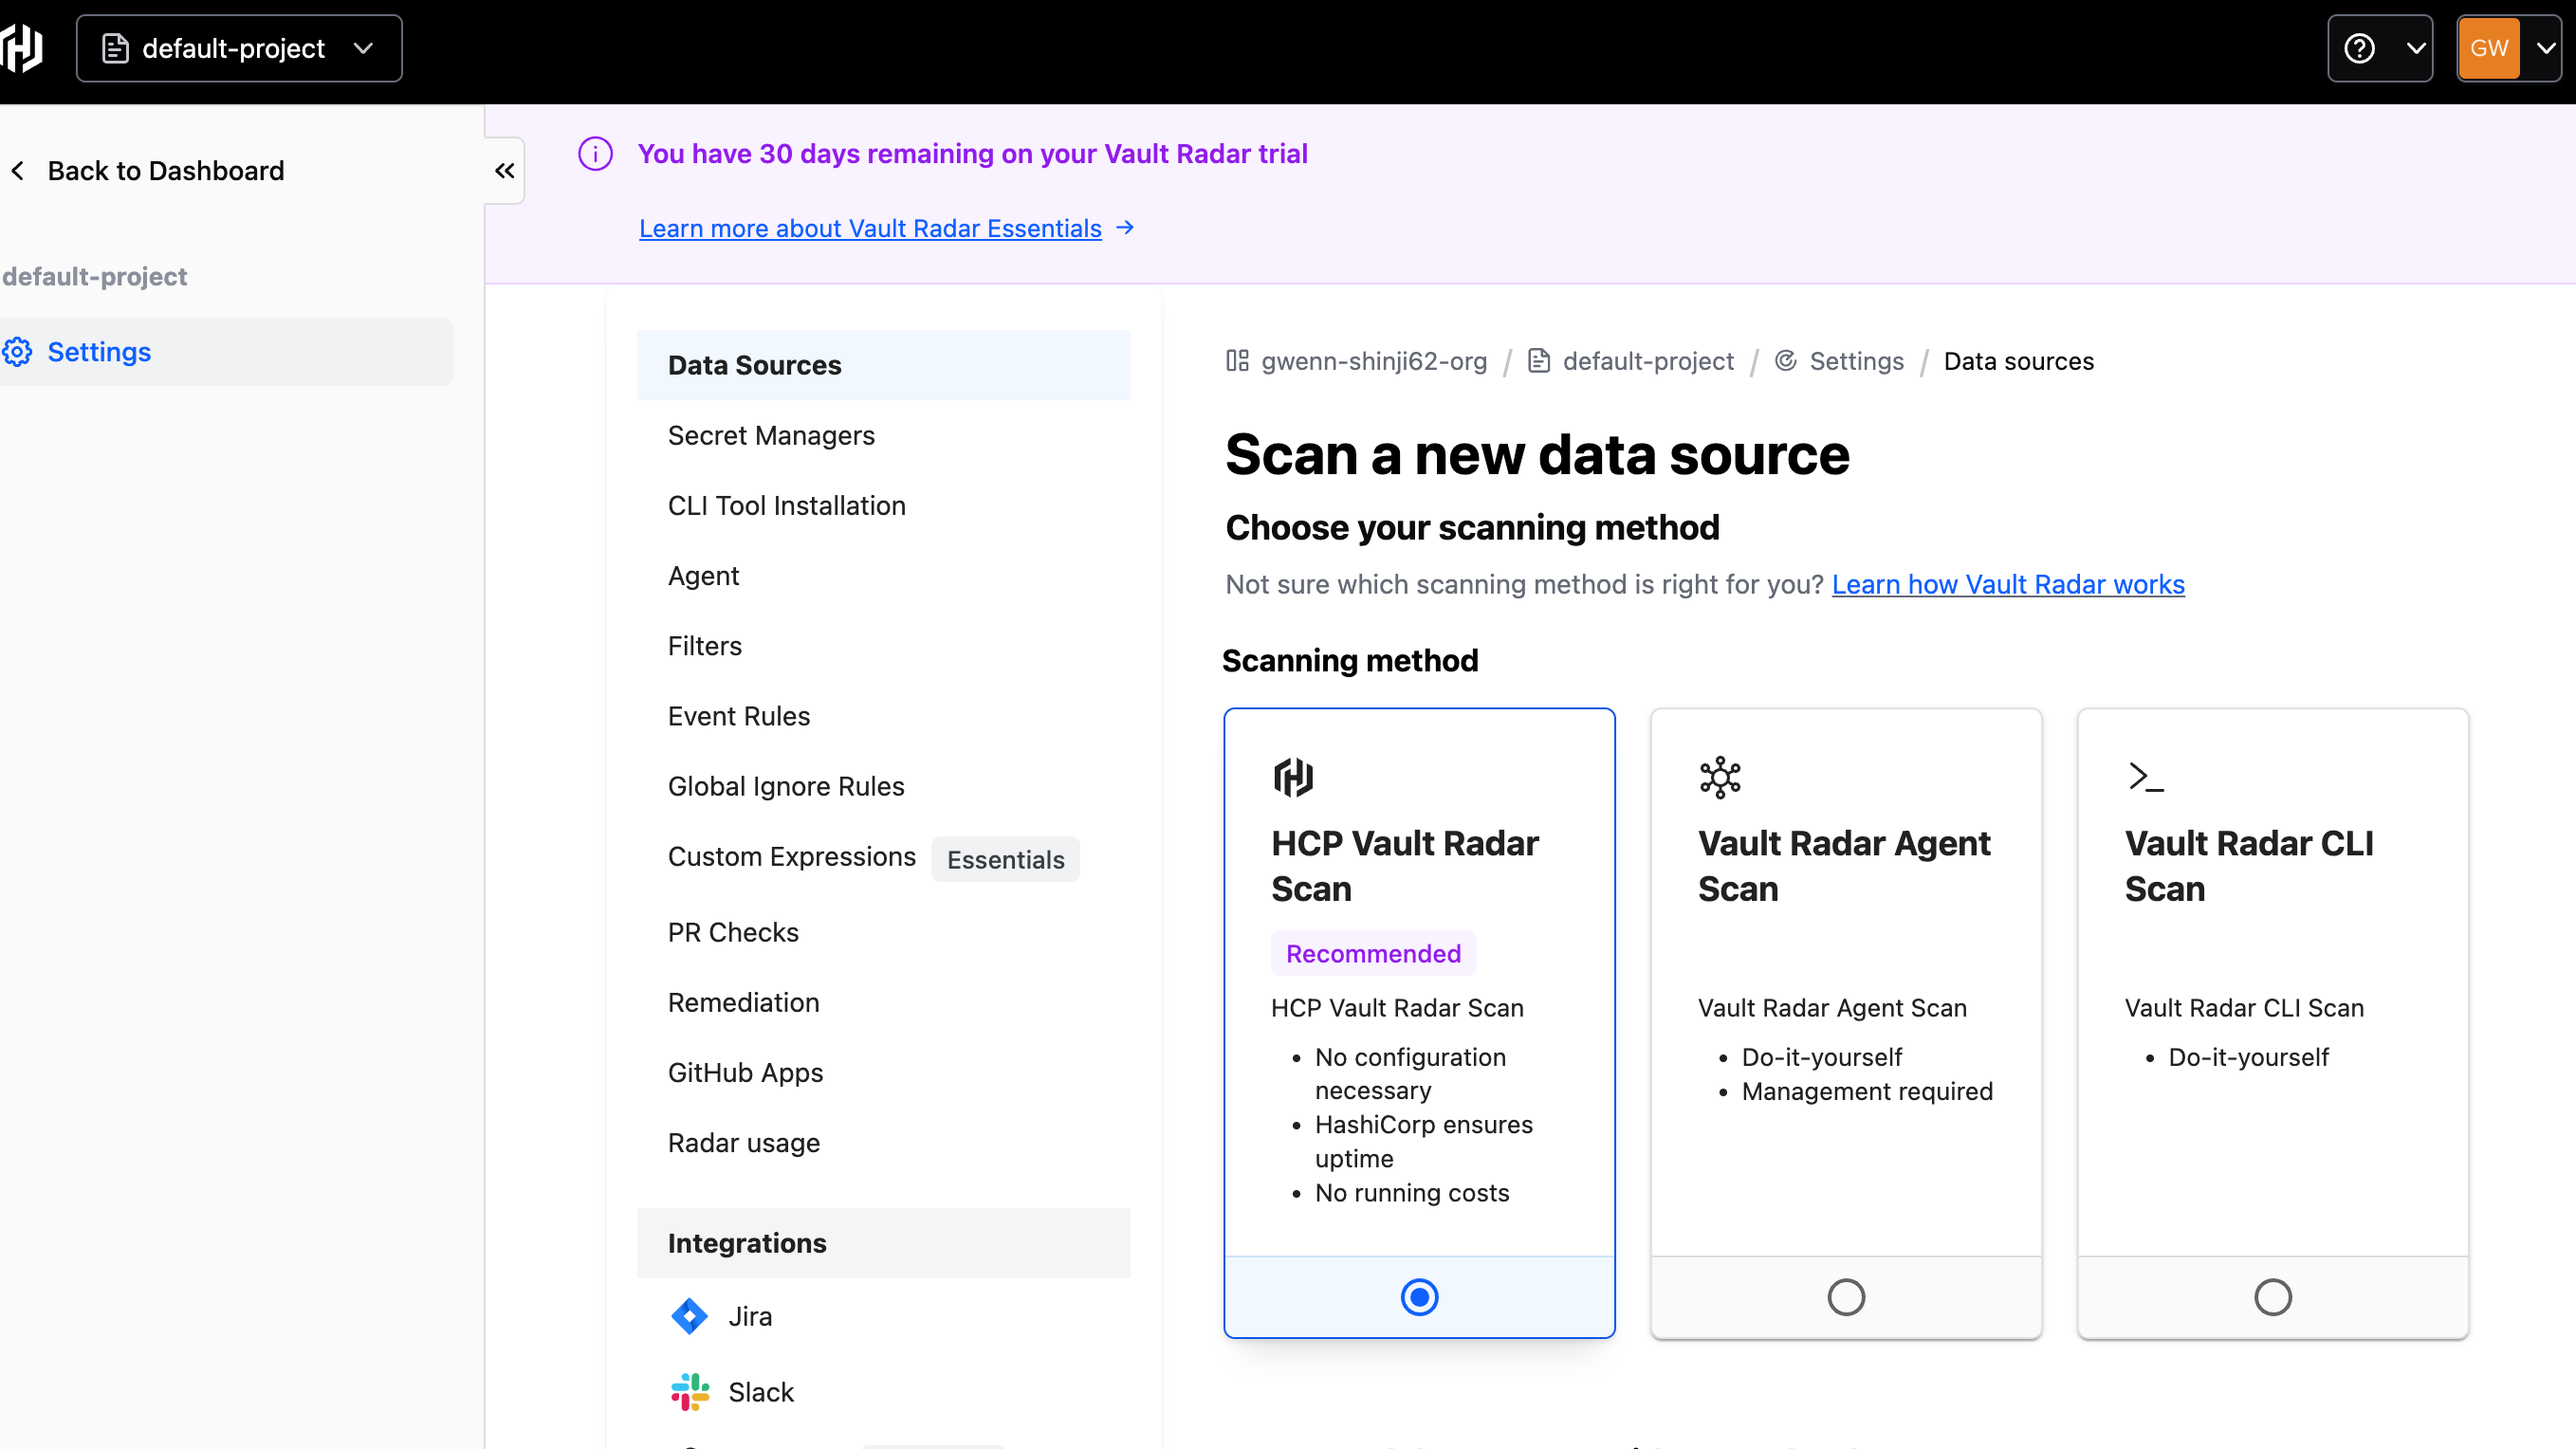2576x1449 pixels.
Task: Click the HashiCorp logo in top bar
Action: point(22,48)
